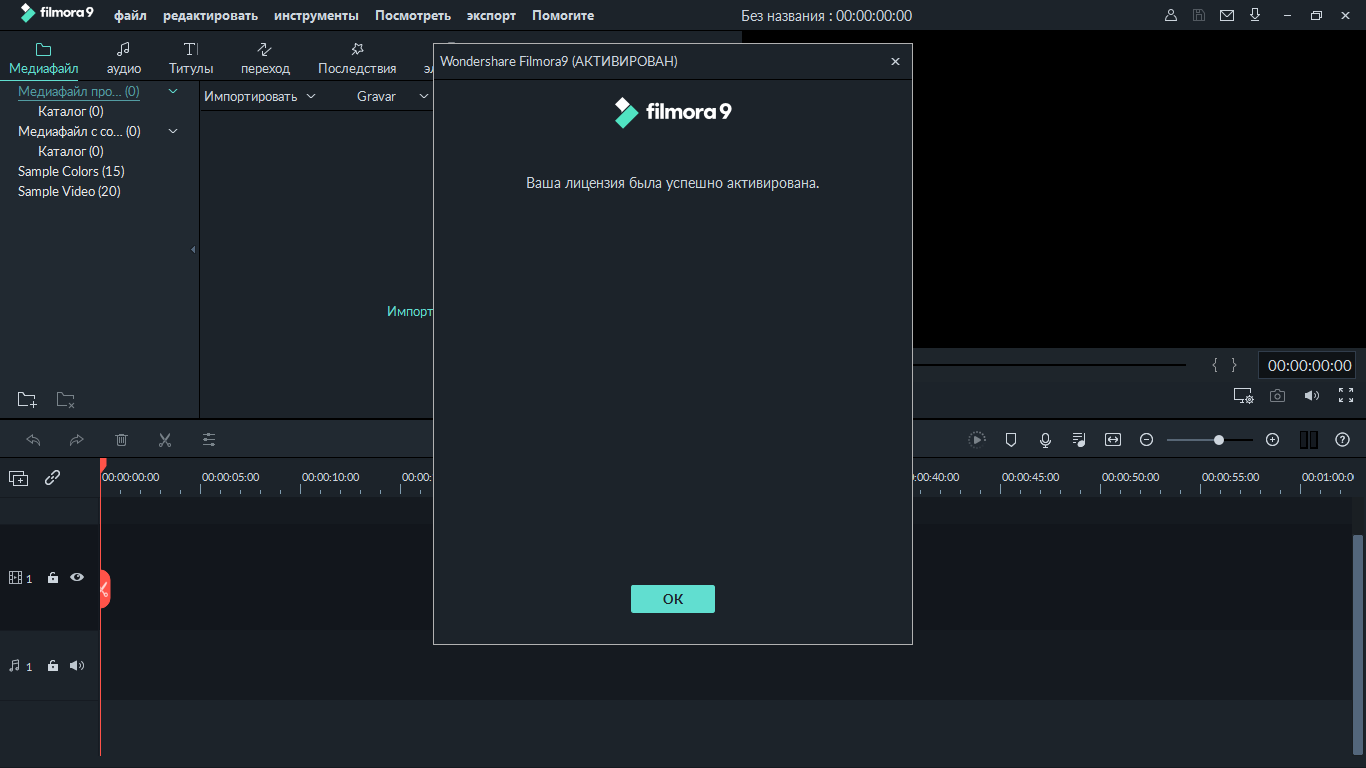Click the edit adjustments sliders icon
1366x768 pixels.
[209, 439]
